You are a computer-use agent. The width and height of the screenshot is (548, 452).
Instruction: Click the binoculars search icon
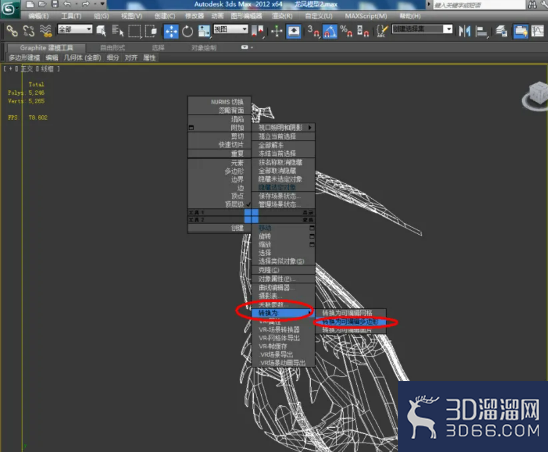(532, 5)
